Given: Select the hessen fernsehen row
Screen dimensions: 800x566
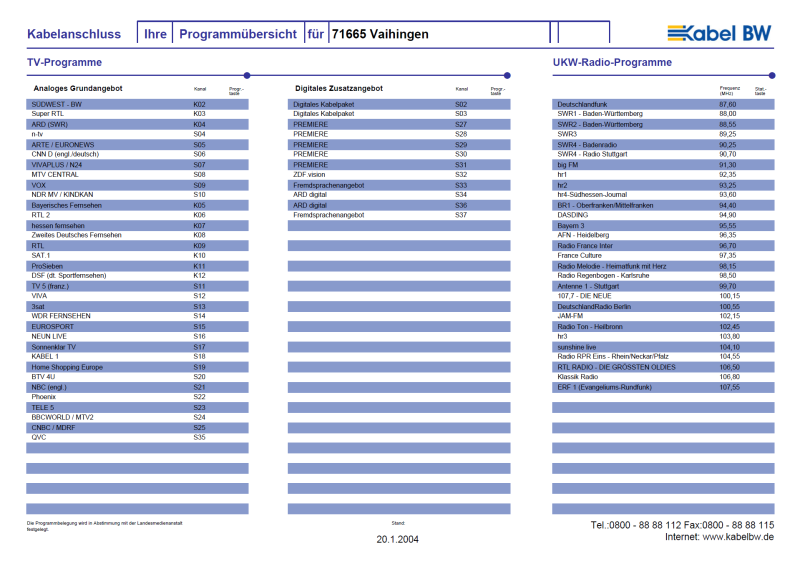Looking at the screenshot, I should coord(137,226).
